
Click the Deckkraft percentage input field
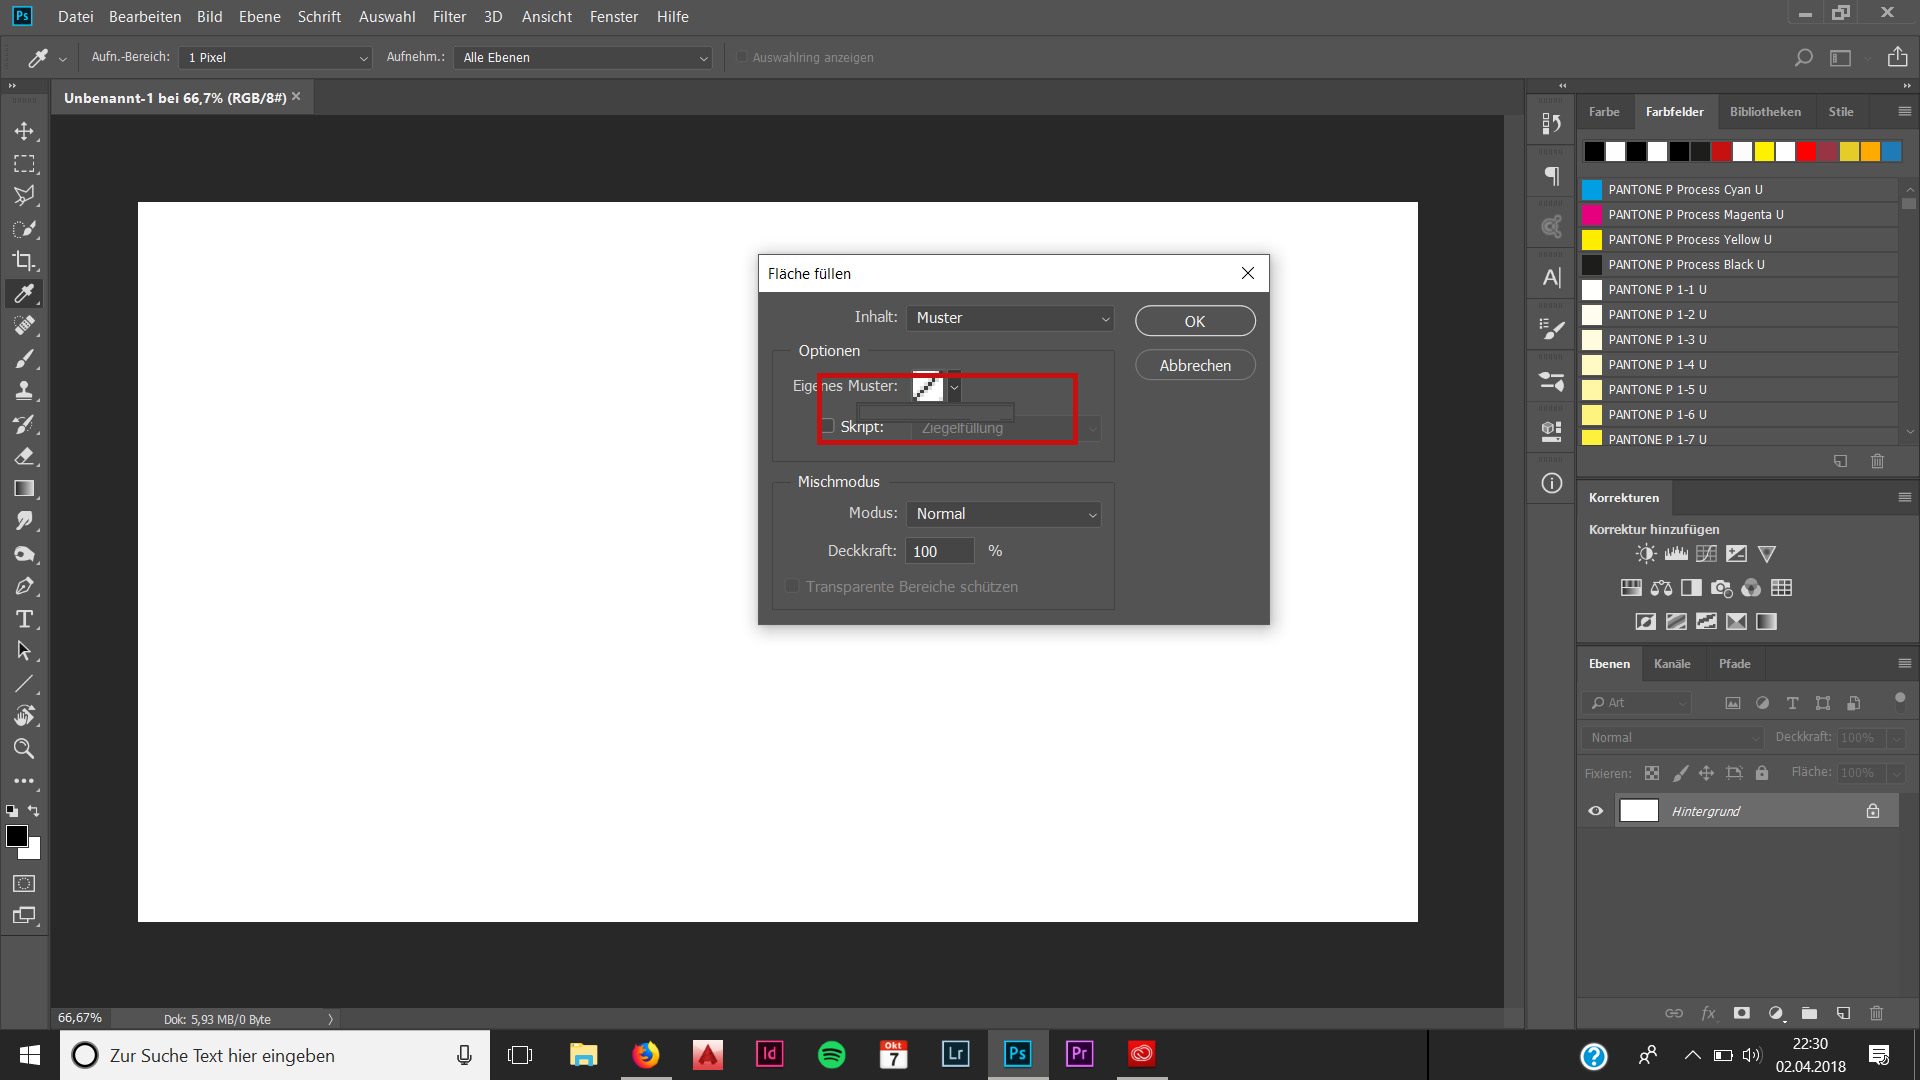pos(942,550)
